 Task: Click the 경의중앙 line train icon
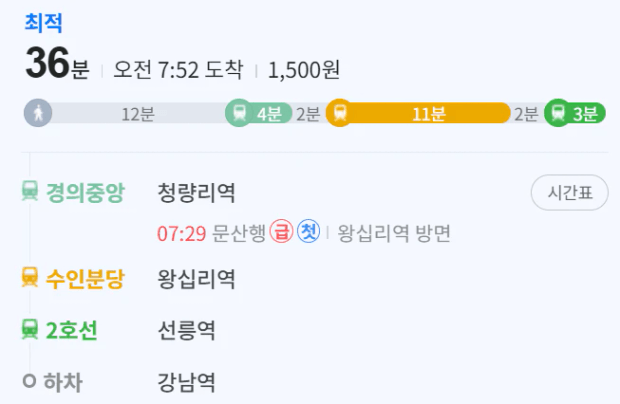pos(30,191)
